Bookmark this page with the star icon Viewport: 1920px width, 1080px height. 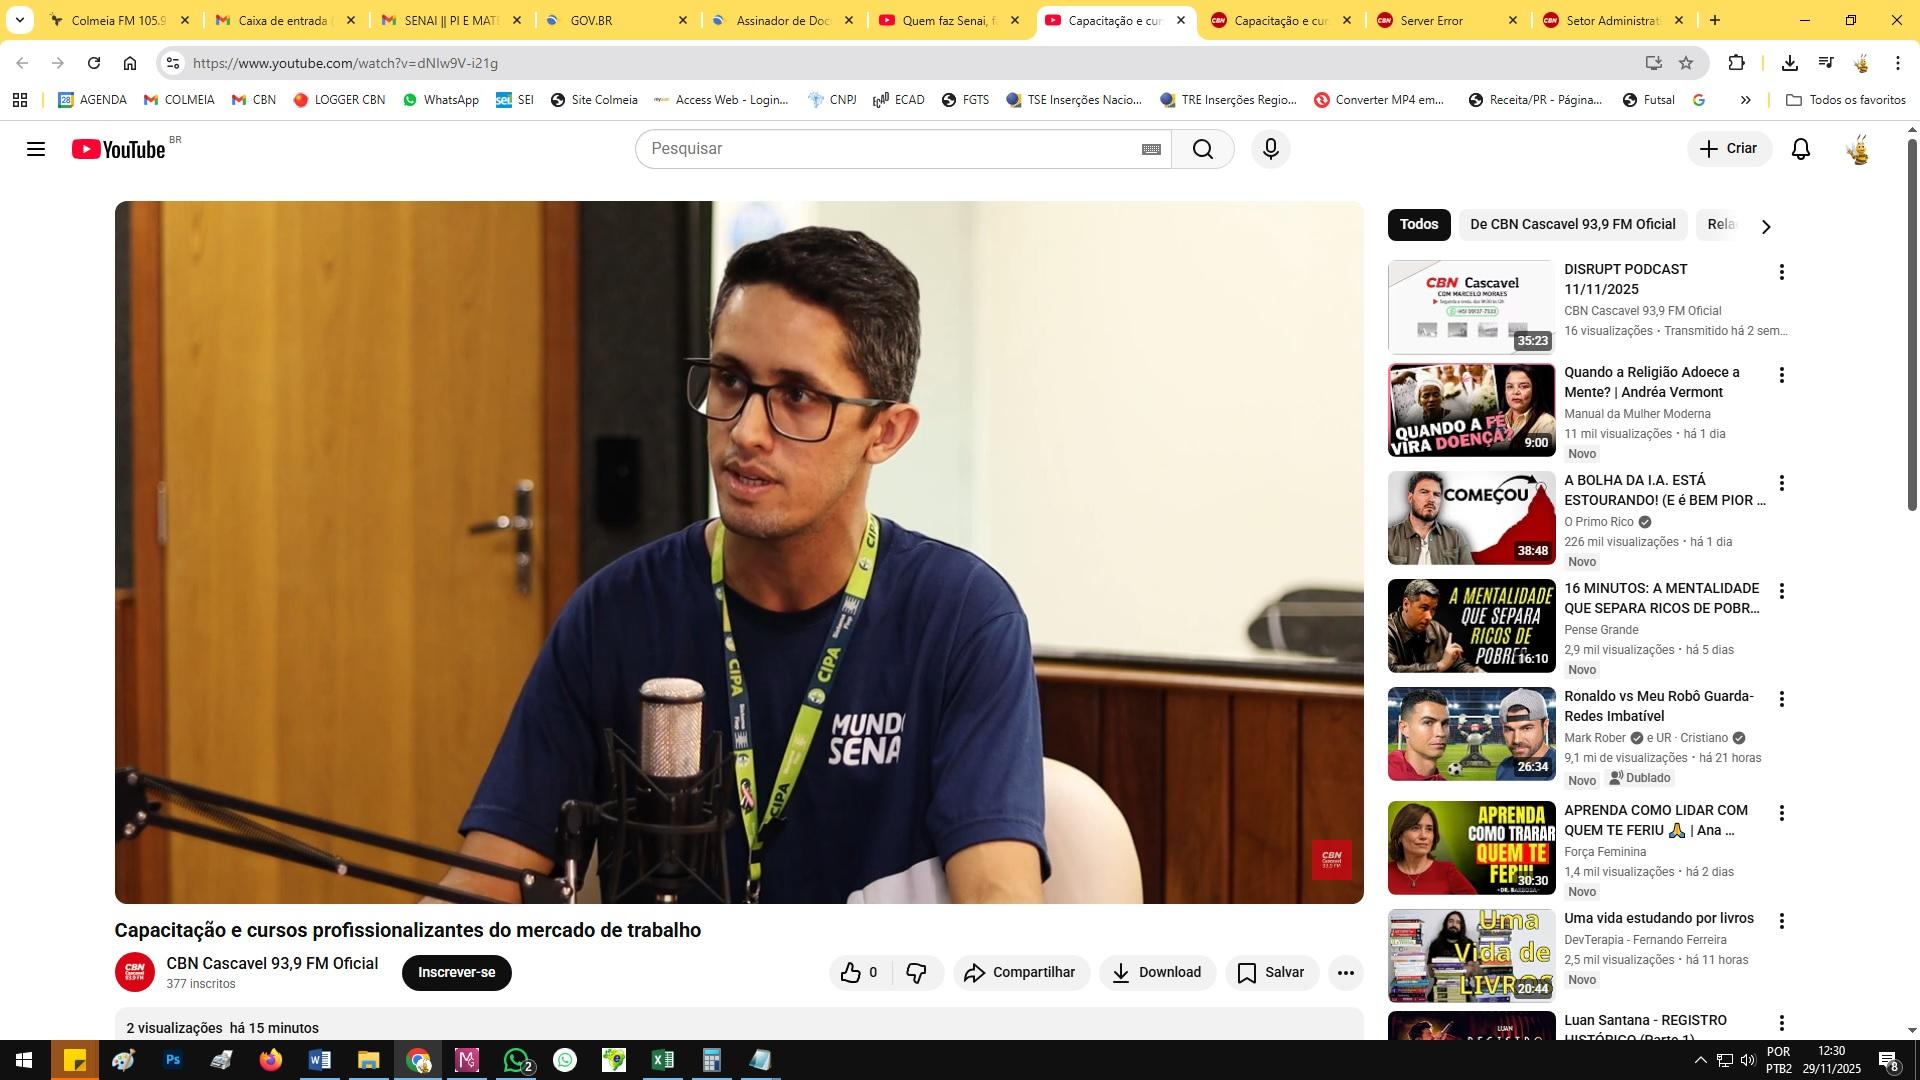(x=1686, y=63)
